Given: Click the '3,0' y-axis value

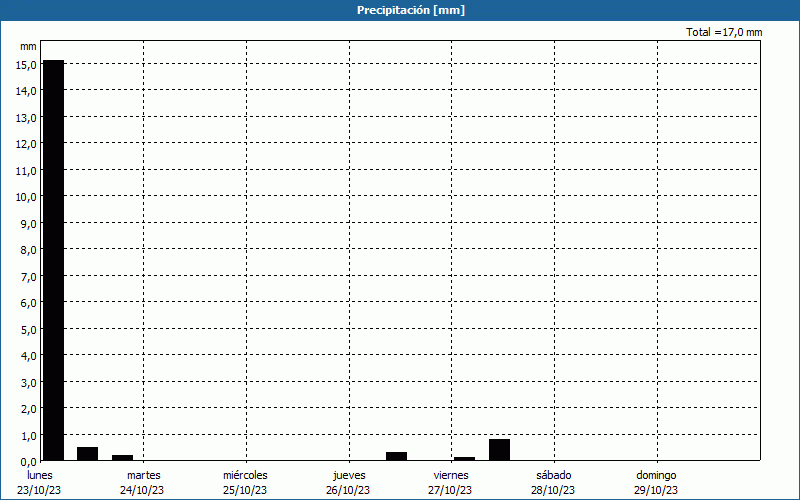Looking at the screenshot, I should click(28, 382).
